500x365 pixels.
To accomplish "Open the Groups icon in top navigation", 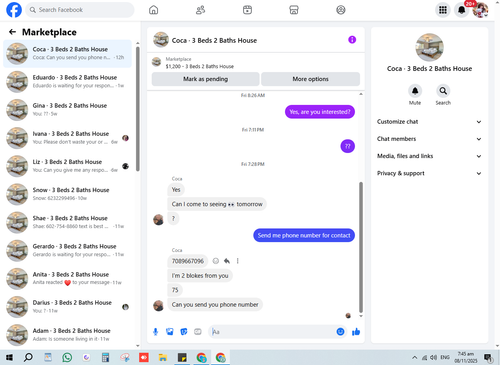I will click(x=341, y=10).
